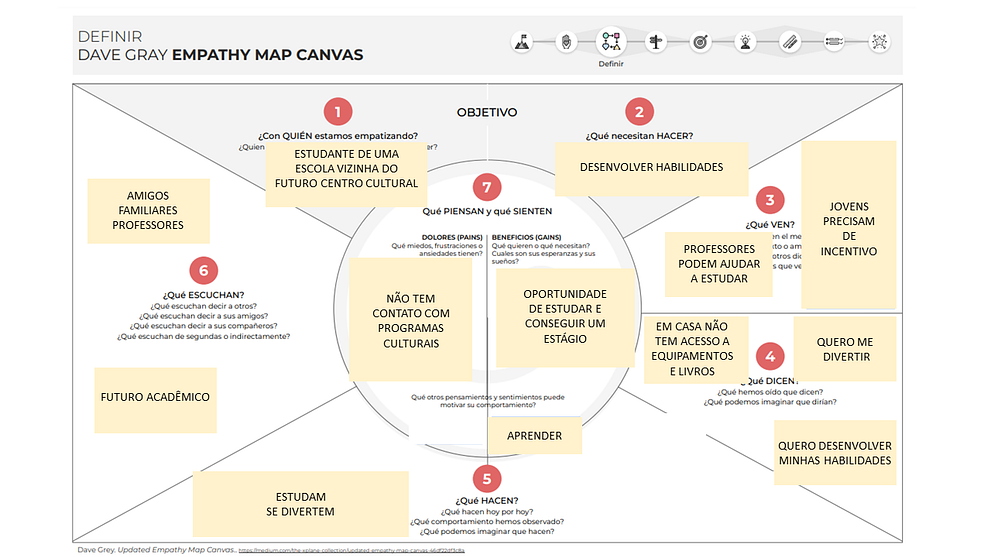
Task: Click red number 5 circle badge
Action: coord(487,479)
